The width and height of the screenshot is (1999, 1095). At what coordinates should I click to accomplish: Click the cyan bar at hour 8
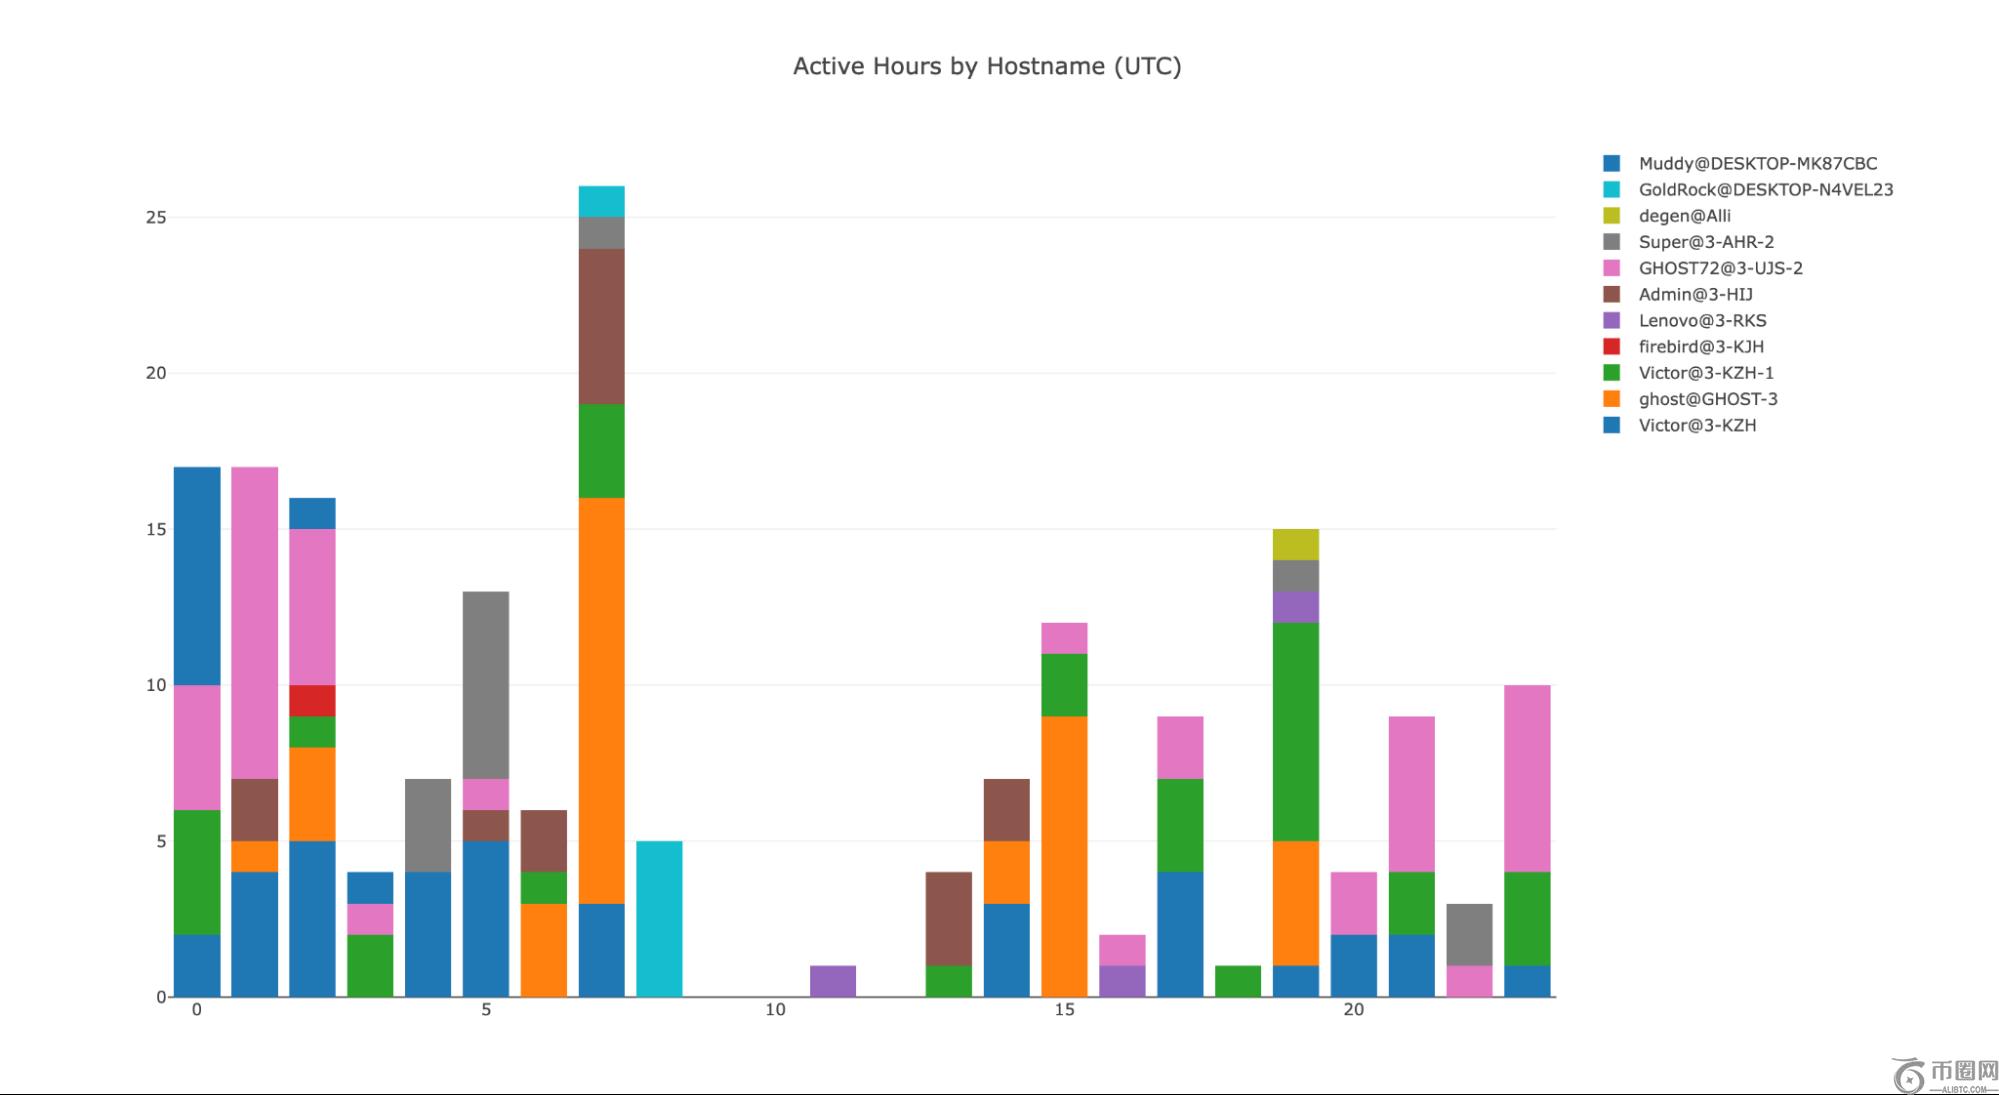coord(659,918)
